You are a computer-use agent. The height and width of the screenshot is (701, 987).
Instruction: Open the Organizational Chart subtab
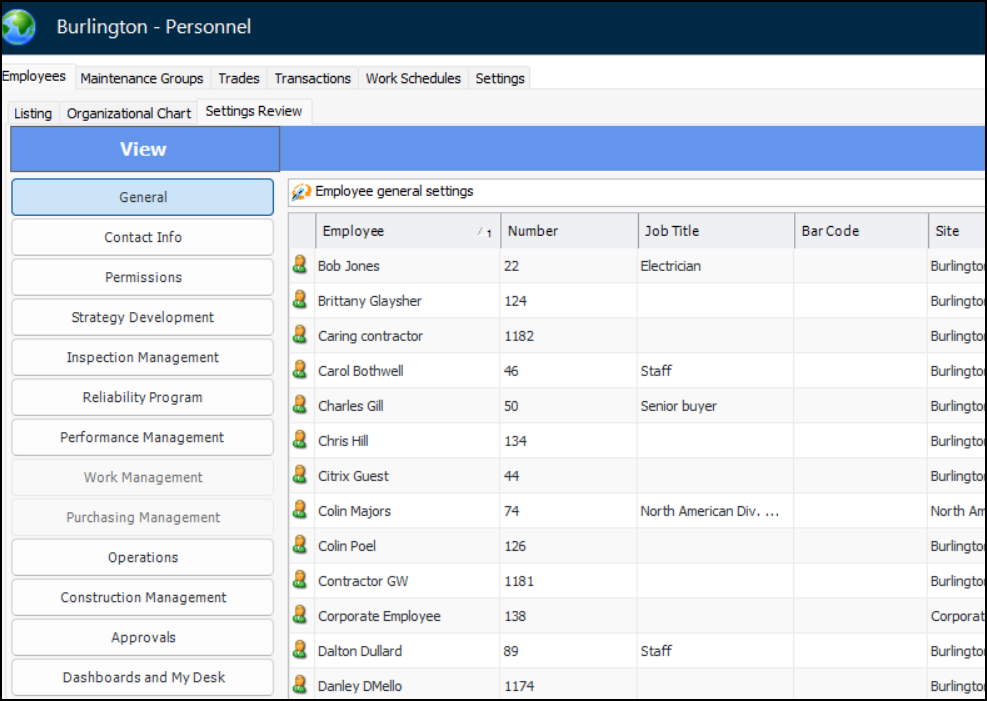click(x=128, y=113)
